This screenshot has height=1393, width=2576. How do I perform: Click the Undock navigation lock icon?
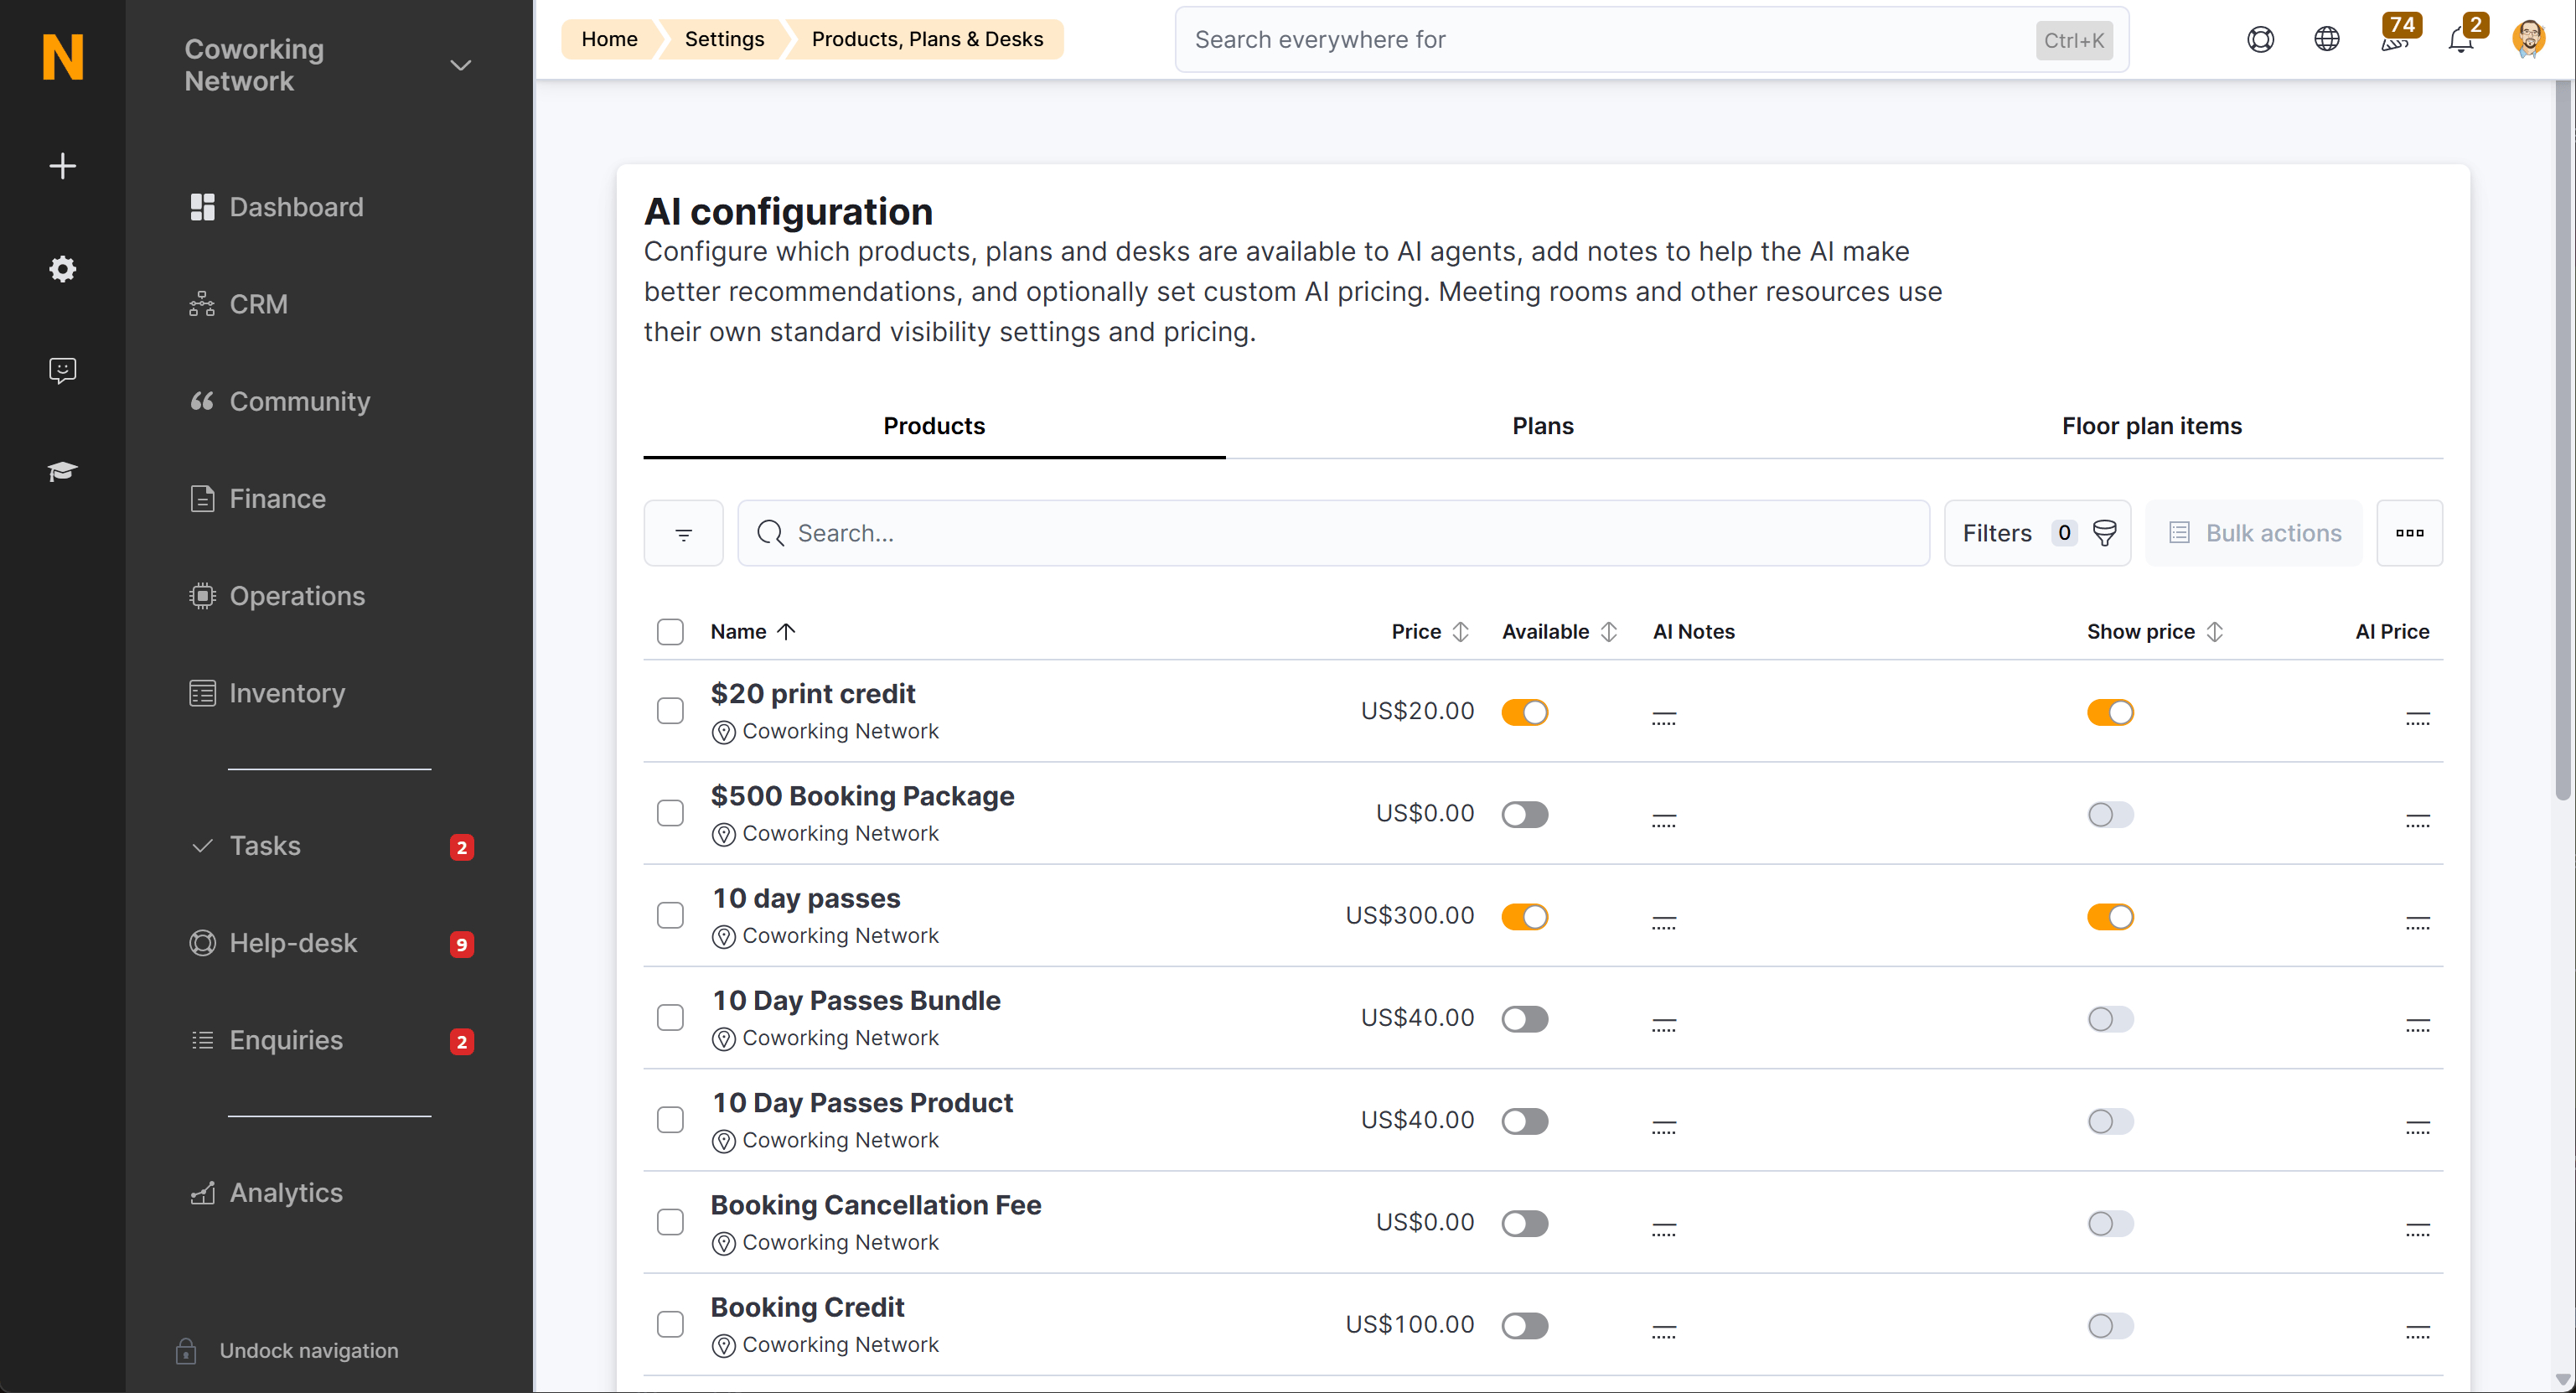(186, 1350)
